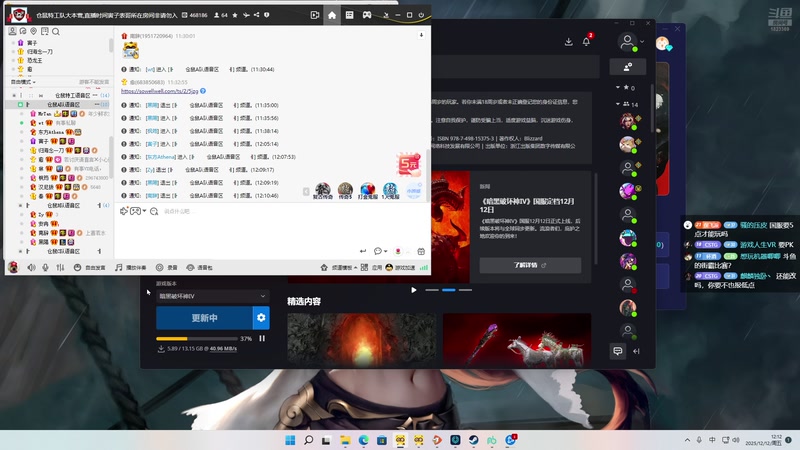Click the channel logo avatar in YY header

(x=19, y=15)
